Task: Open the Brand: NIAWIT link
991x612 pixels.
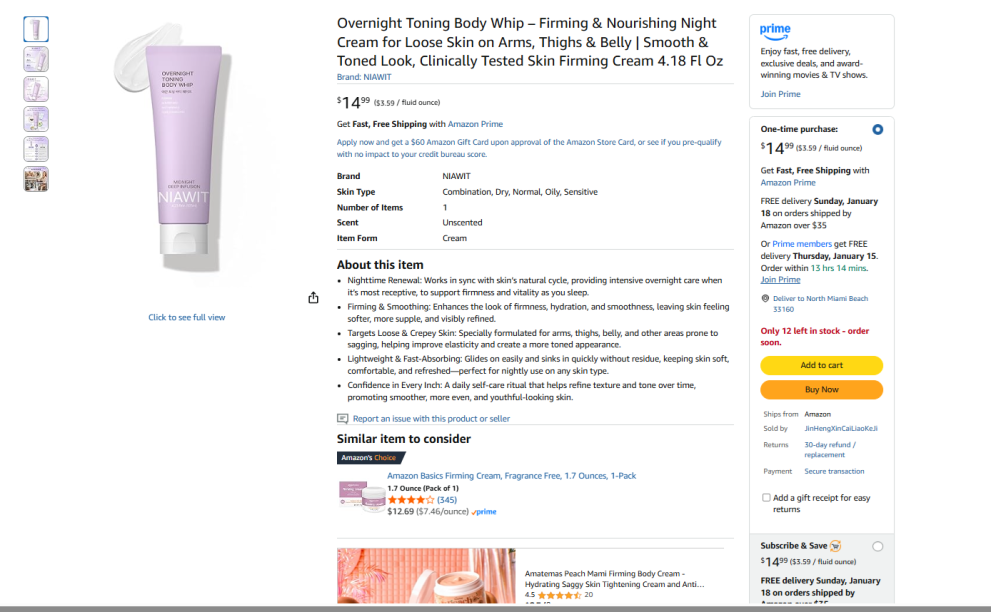Action: click(363, 77)
